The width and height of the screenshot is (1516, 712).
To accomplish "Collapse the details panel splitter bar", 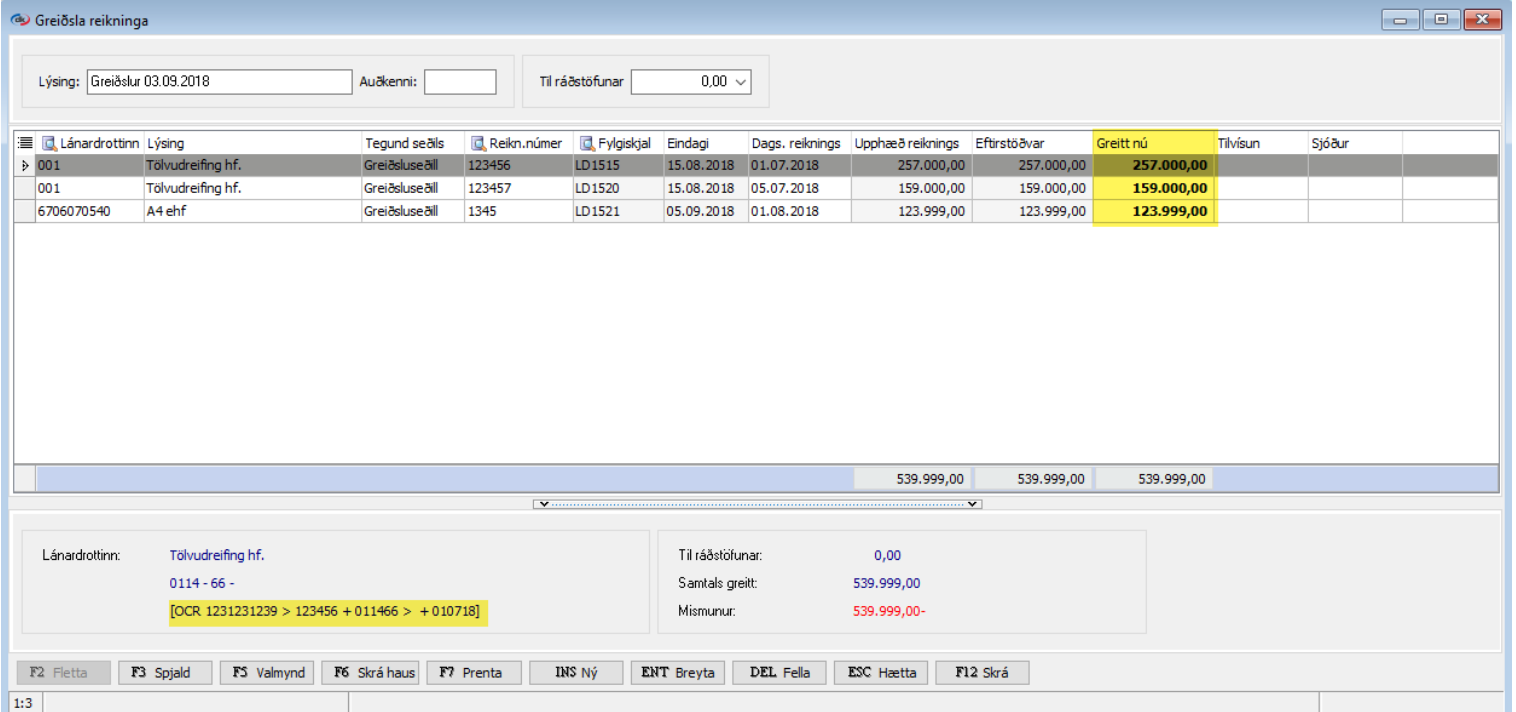I will click(758, 504).
